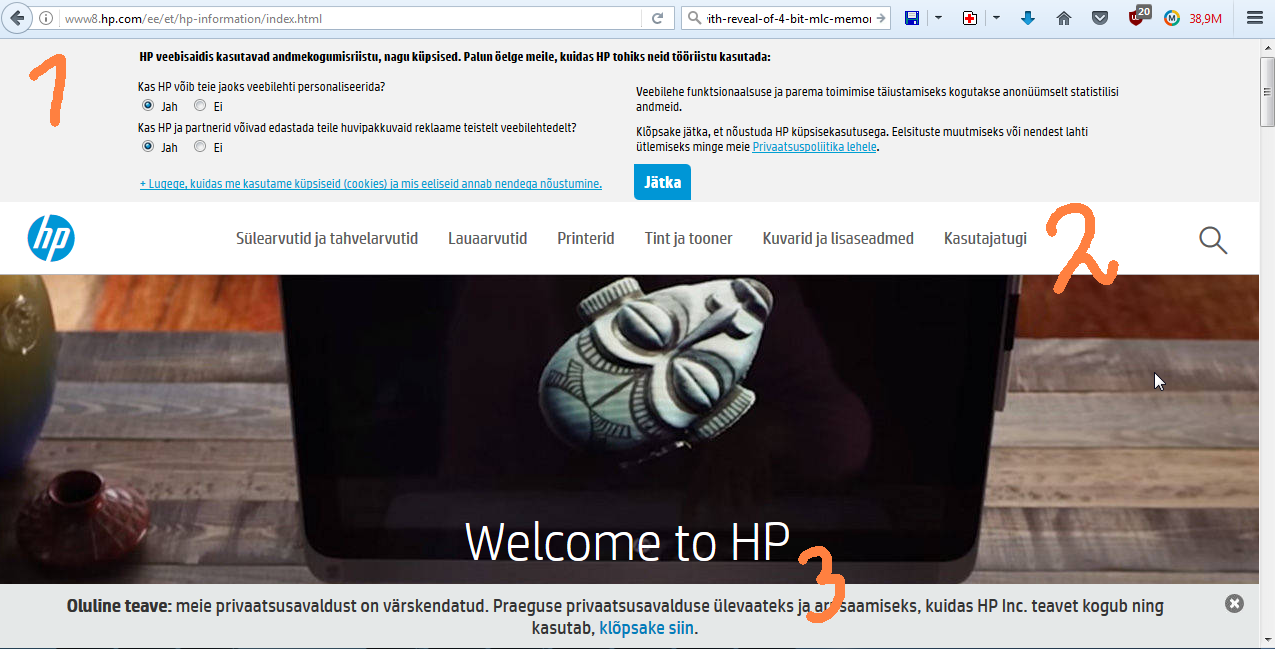This screenshot has height=649, width=1275.
Task: Click the vertical scrollbar thumb
Action: (x=1267, y=91)
